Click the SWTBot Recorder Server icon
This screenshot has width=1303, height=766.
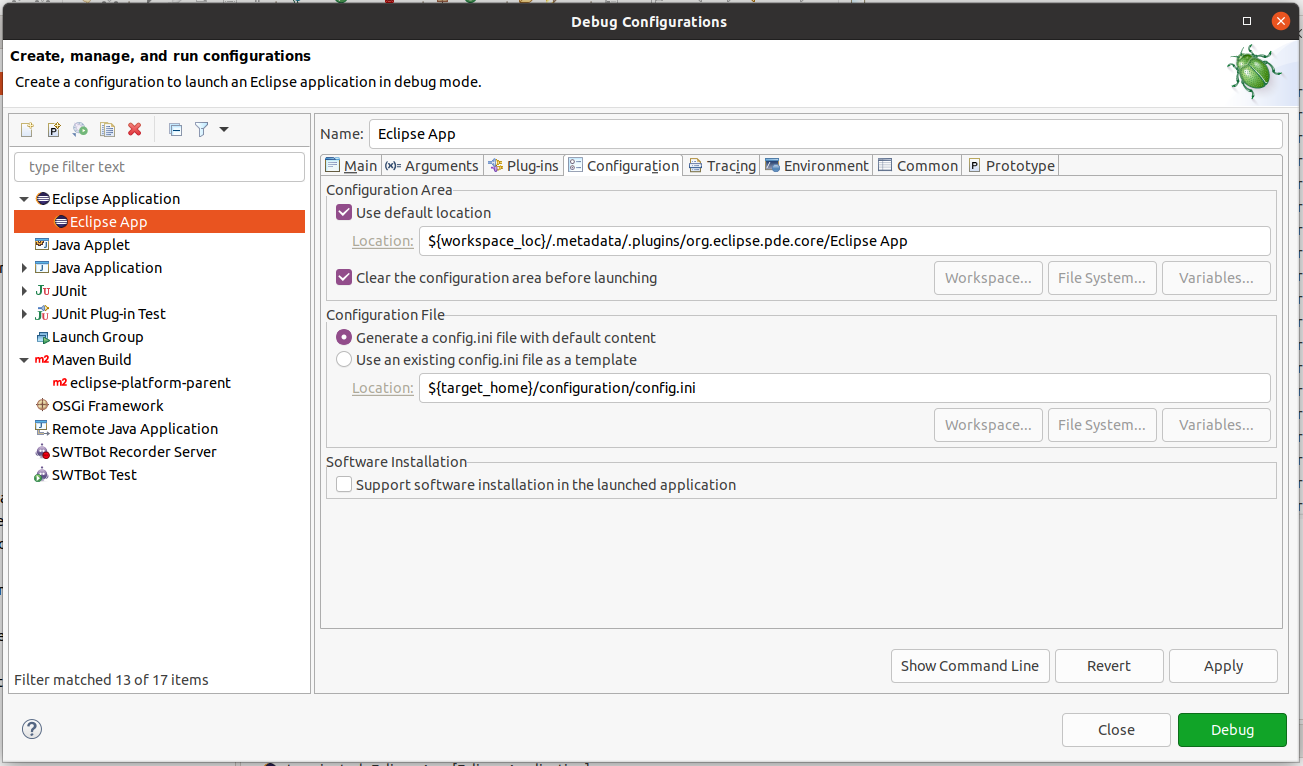pos(42,452)
